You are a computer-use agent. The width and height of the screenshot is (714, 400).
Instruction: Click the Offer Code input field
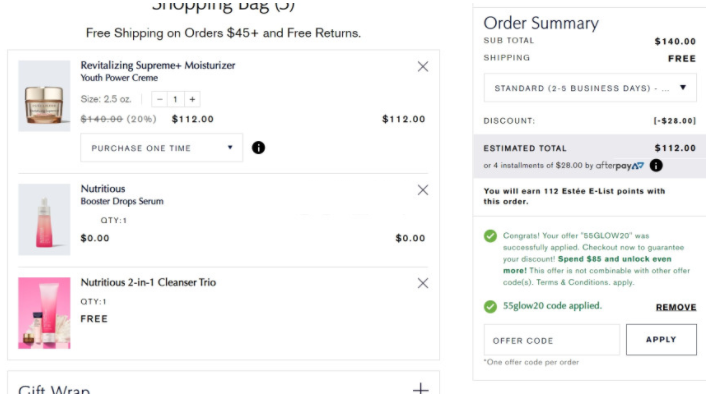pyautogui.click(x=552, y=340)
